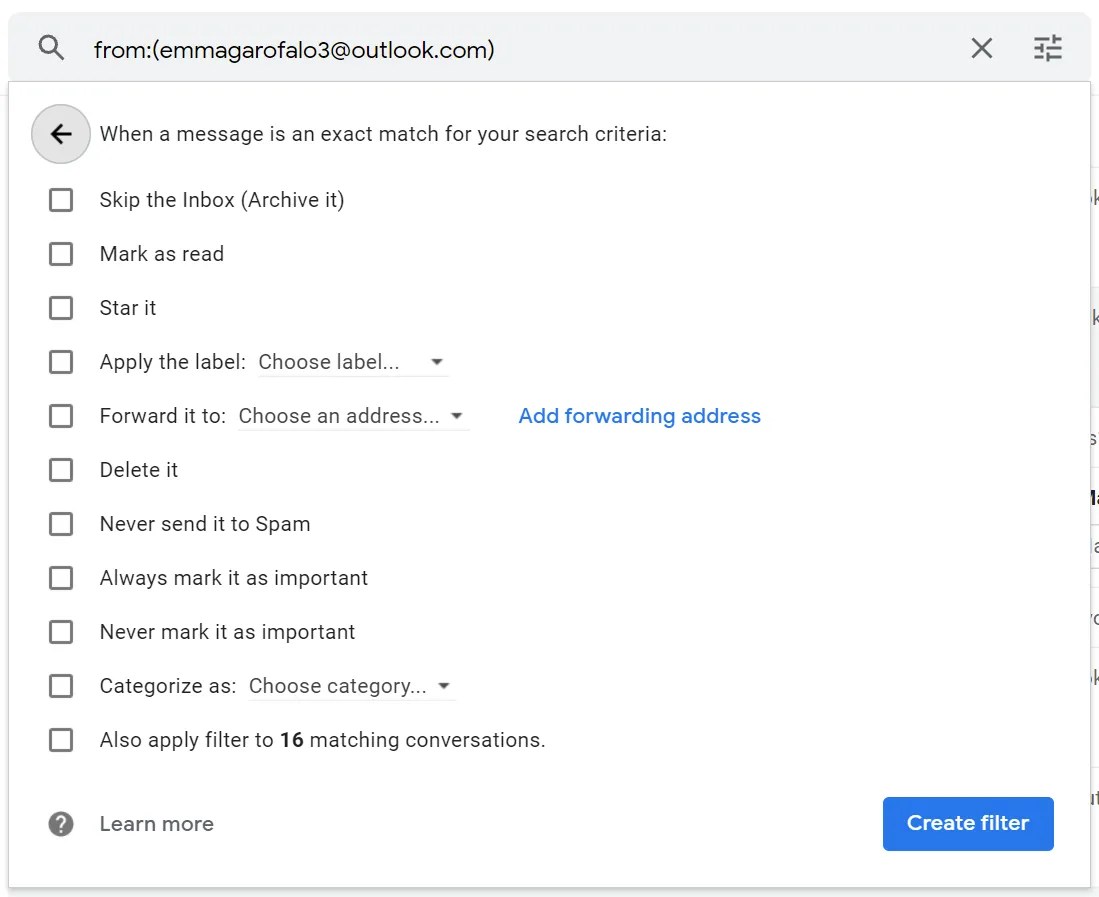Expand the Choose category dropdown
Image resolution: width=1099 pixels, height=897 pixels.
pos(350,685)
